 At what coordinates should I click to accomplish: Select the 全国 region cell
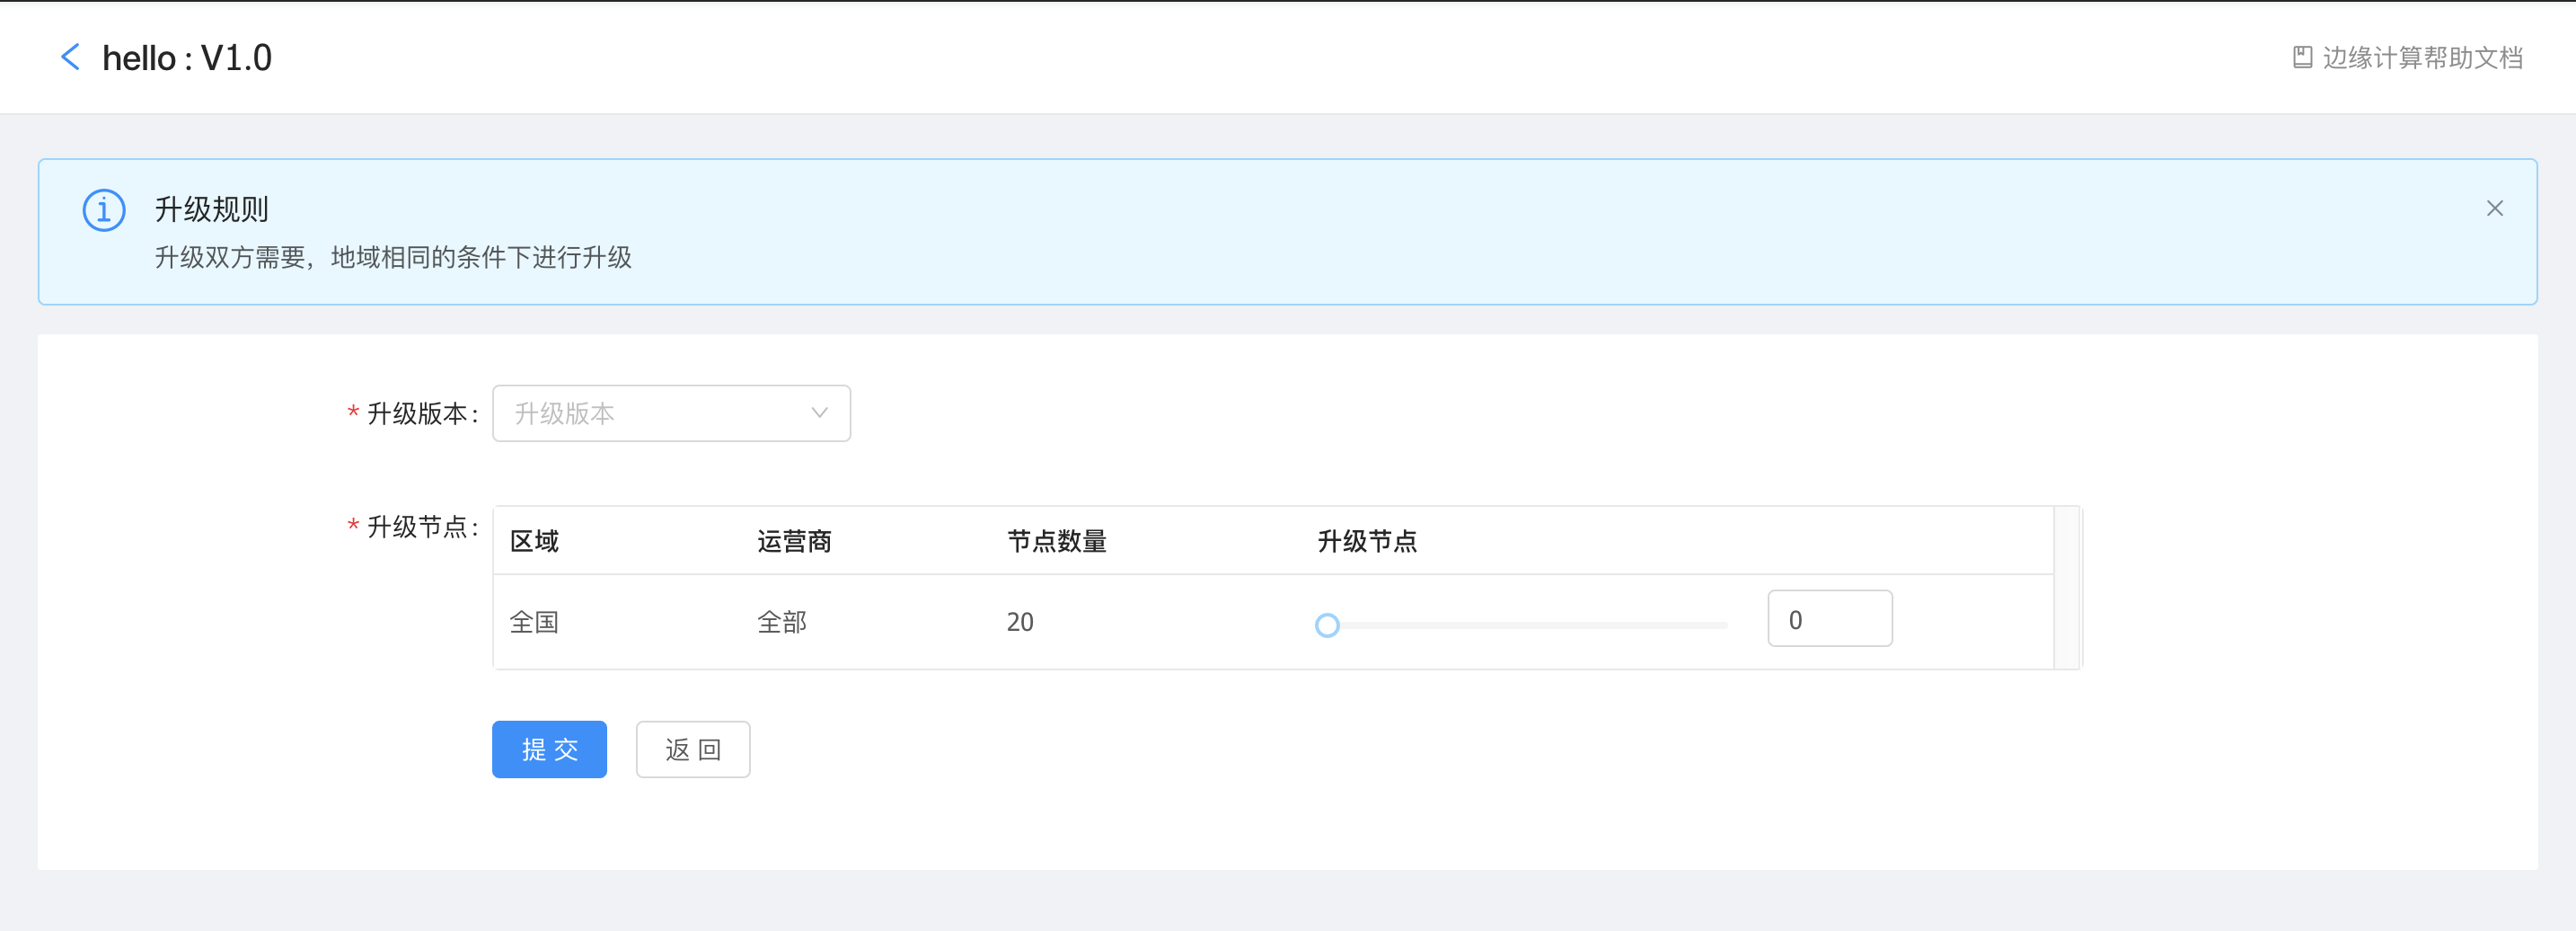pyautogui.click(x=534, y=622)
